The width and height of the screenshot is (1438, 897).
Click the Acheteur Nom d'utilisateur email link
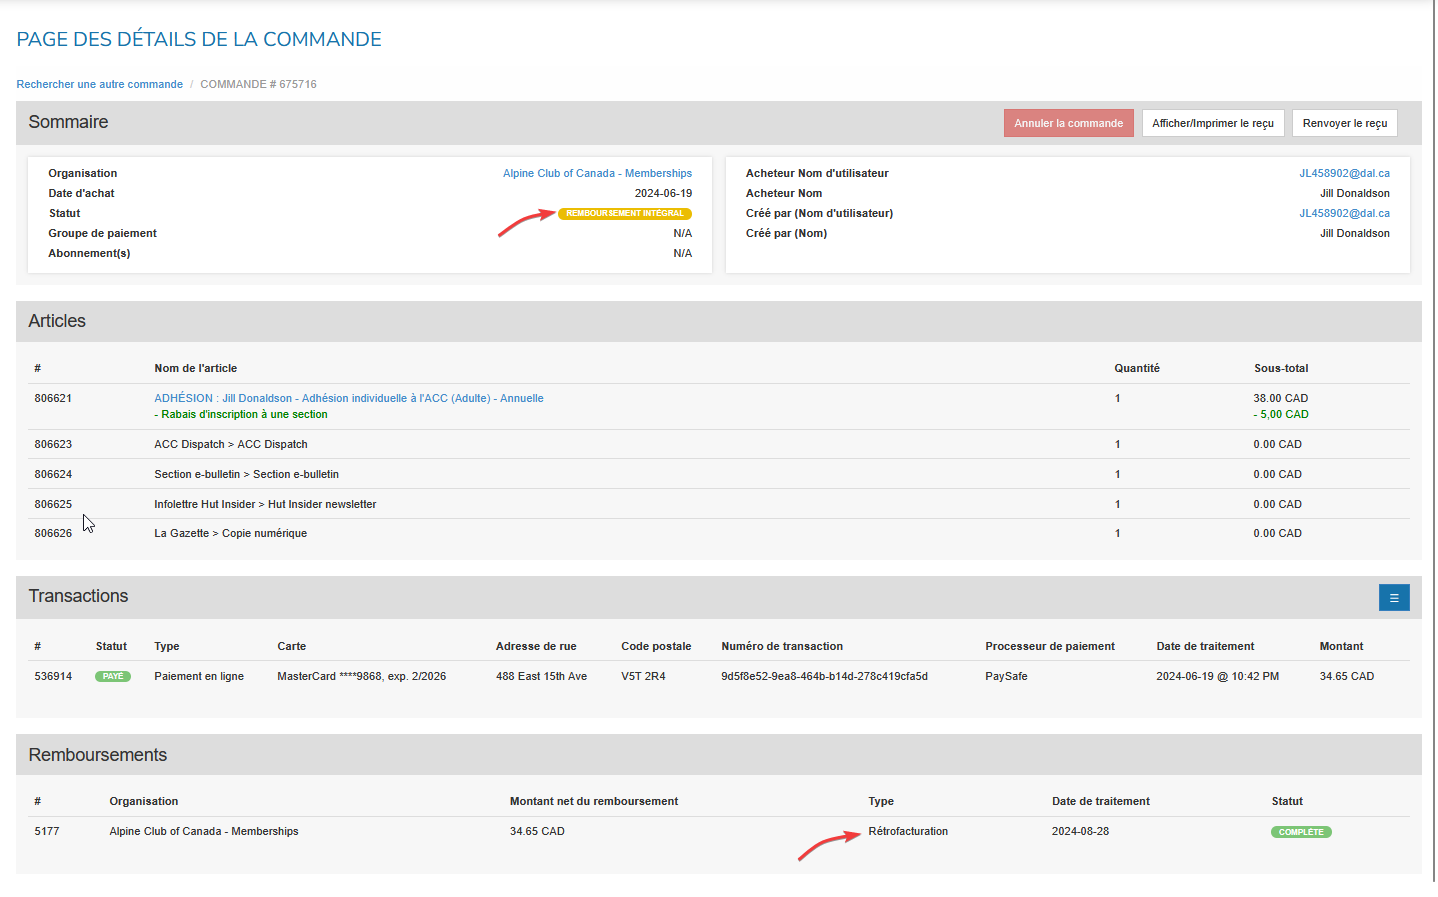[1343, 173]
